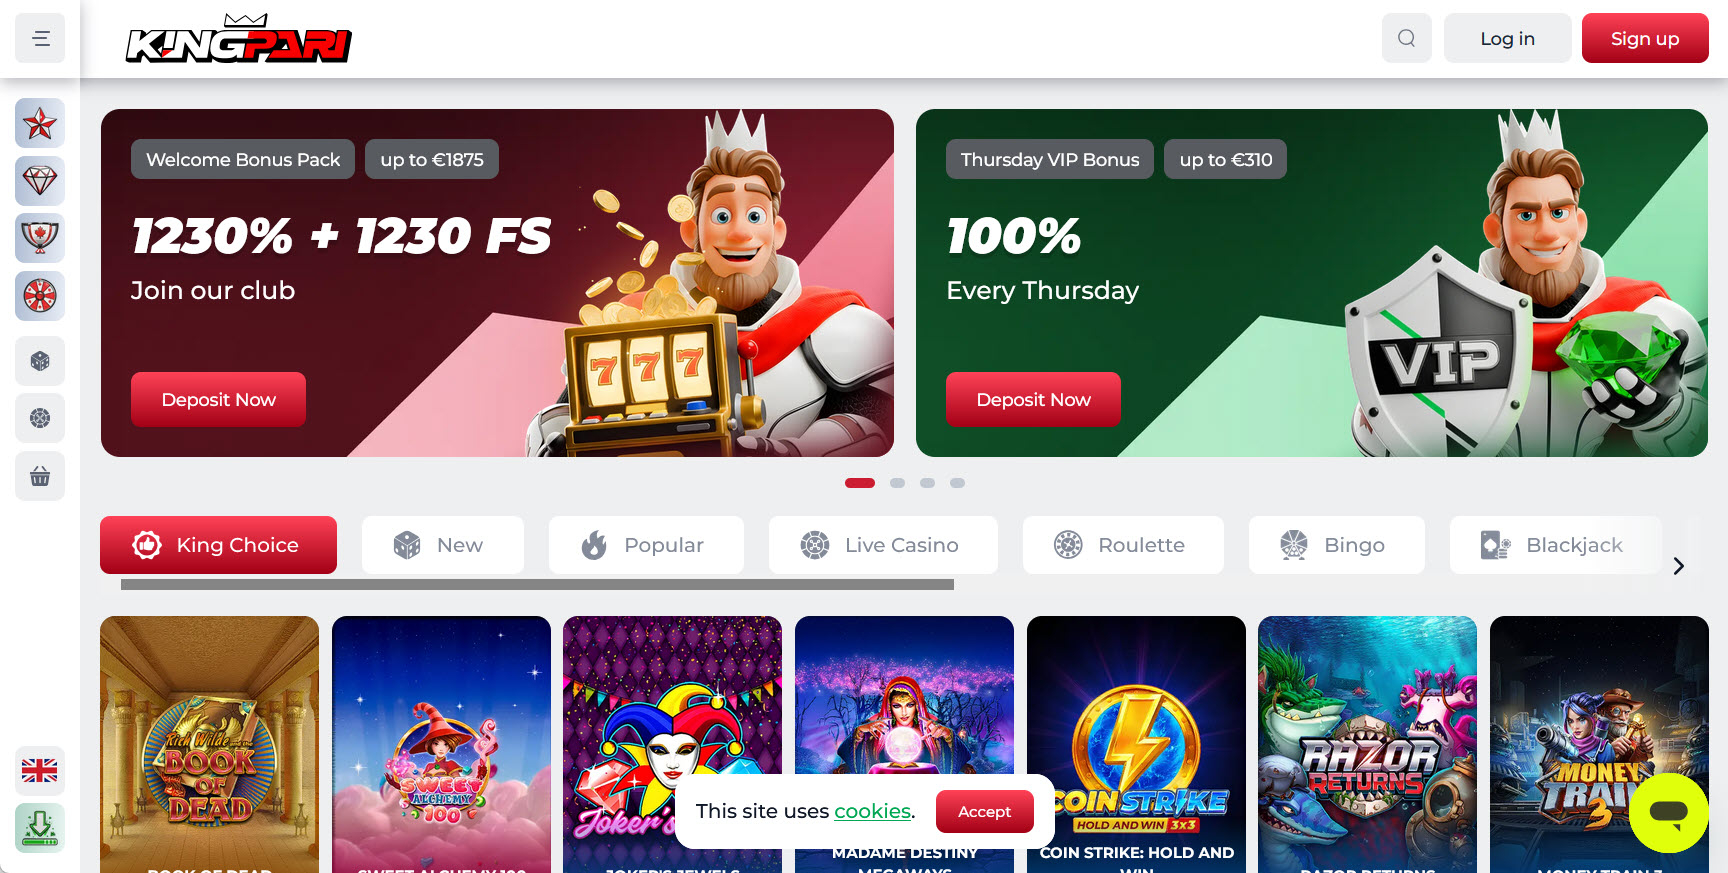Select the trophy shield sidebar icon
This screenshot has width=1728, height=873.
pyautogui.click(x=40, y=238)
